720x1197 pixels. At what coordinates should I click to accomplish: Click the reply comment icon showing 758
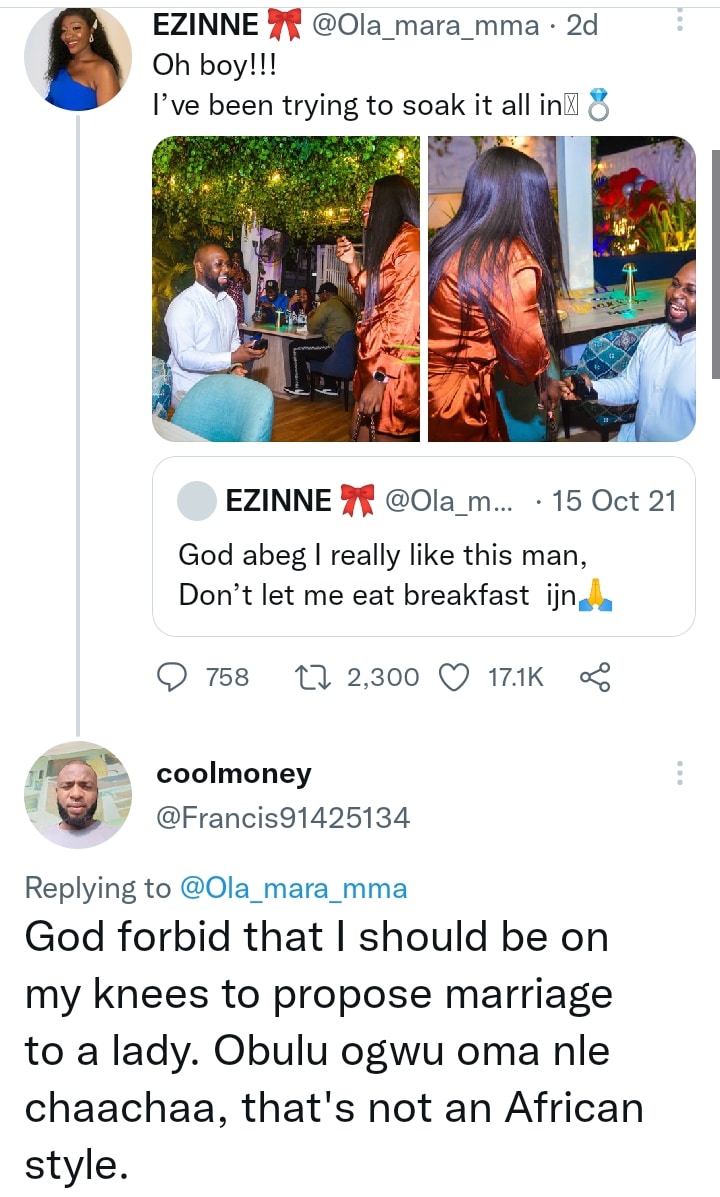tap(174, 678)
